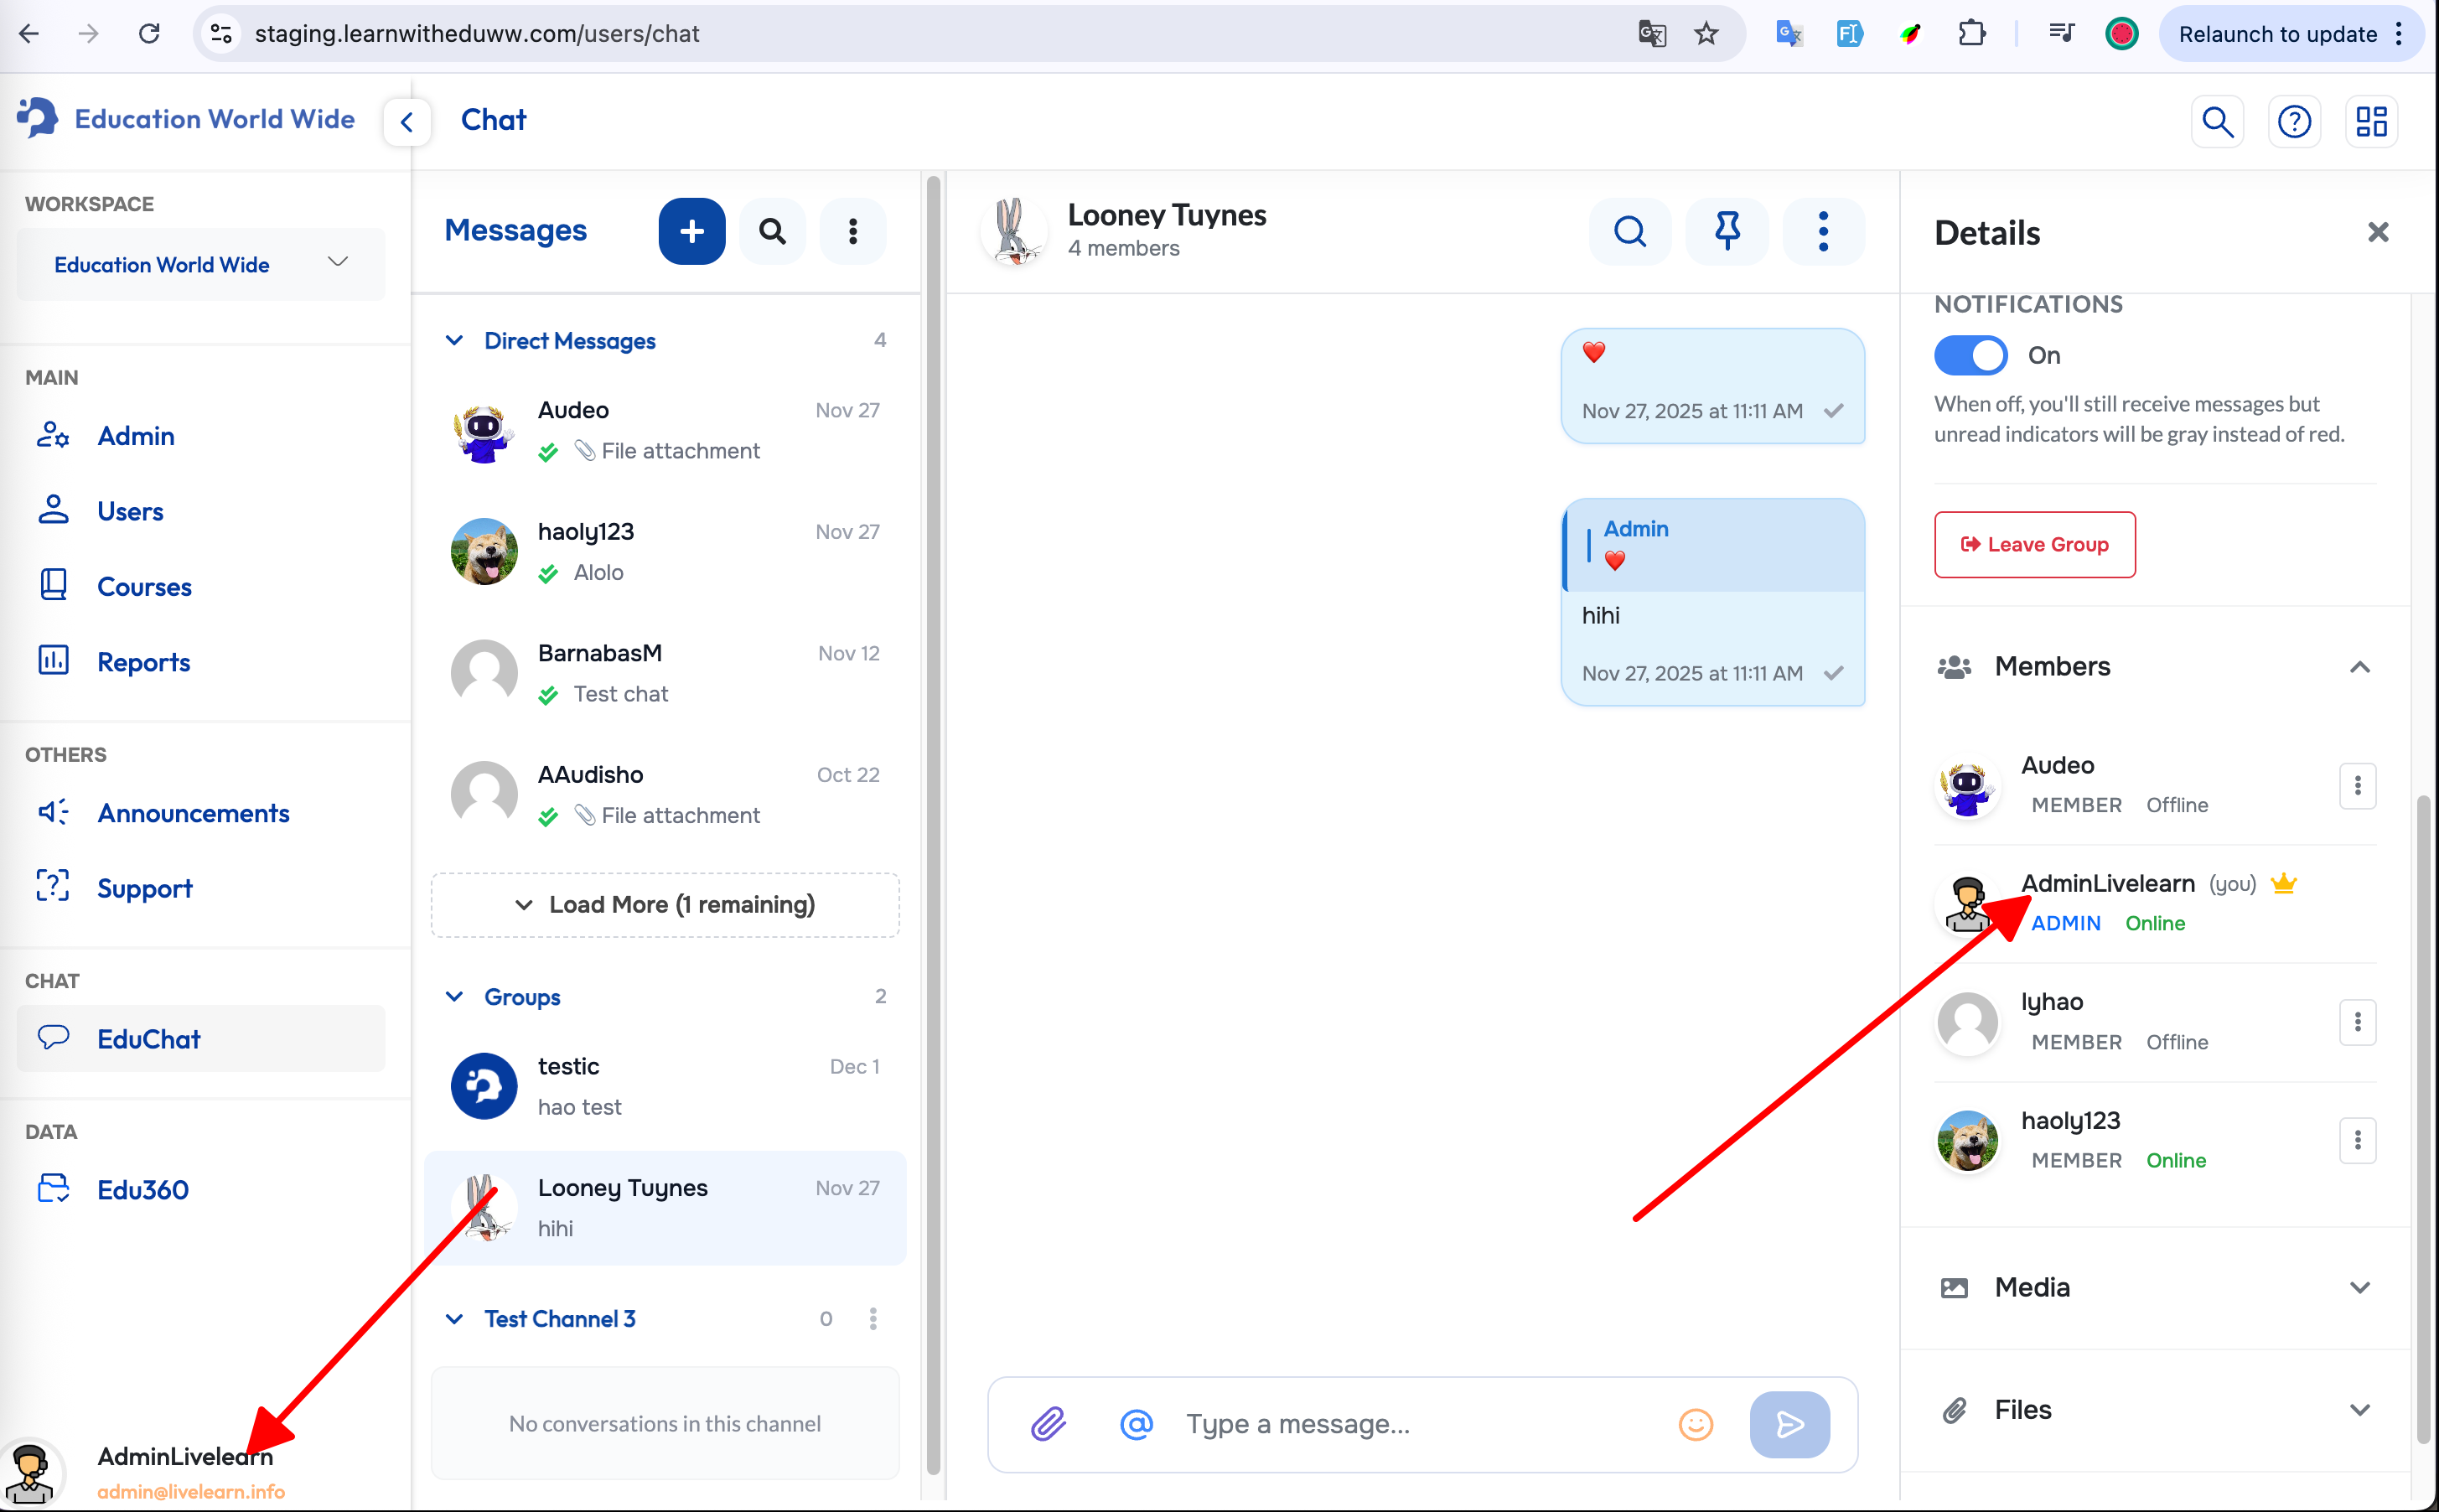Screen dimensions: 2439x1512
Task: Collapse the Members section
Action: 2359,667
